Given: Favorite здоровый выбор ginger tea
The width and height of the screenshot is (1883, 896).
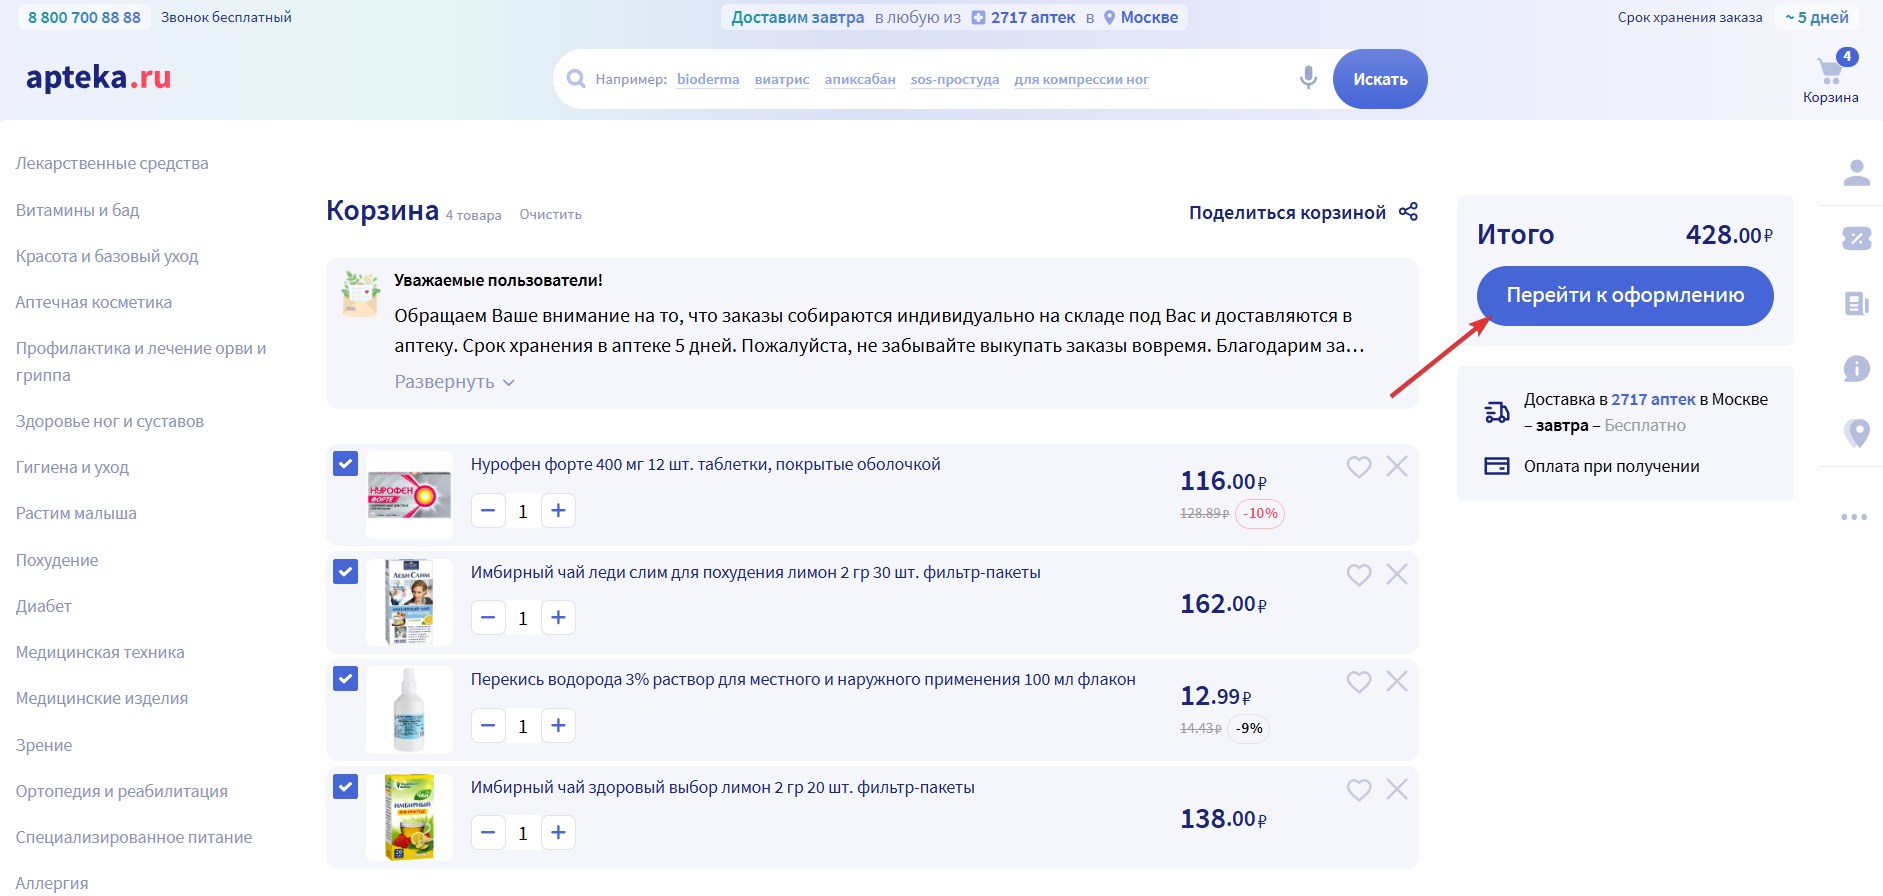Looking at the screenshot, I should (1358, 790).
